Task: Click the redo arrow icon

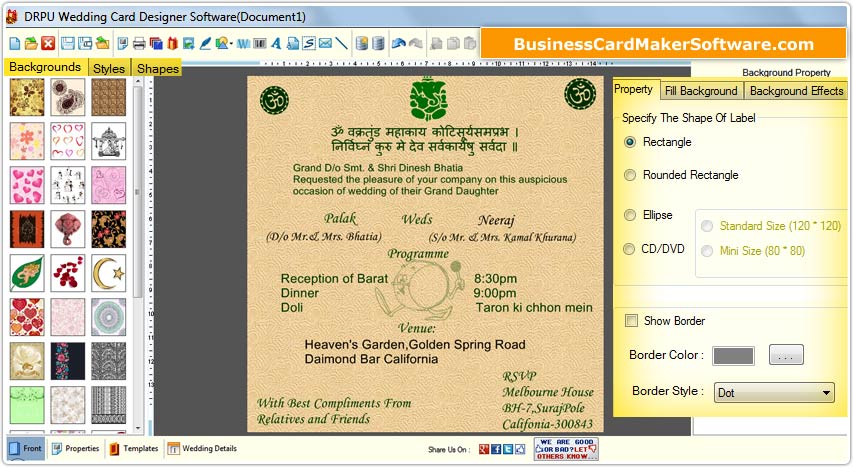Action: coord(416,44)
